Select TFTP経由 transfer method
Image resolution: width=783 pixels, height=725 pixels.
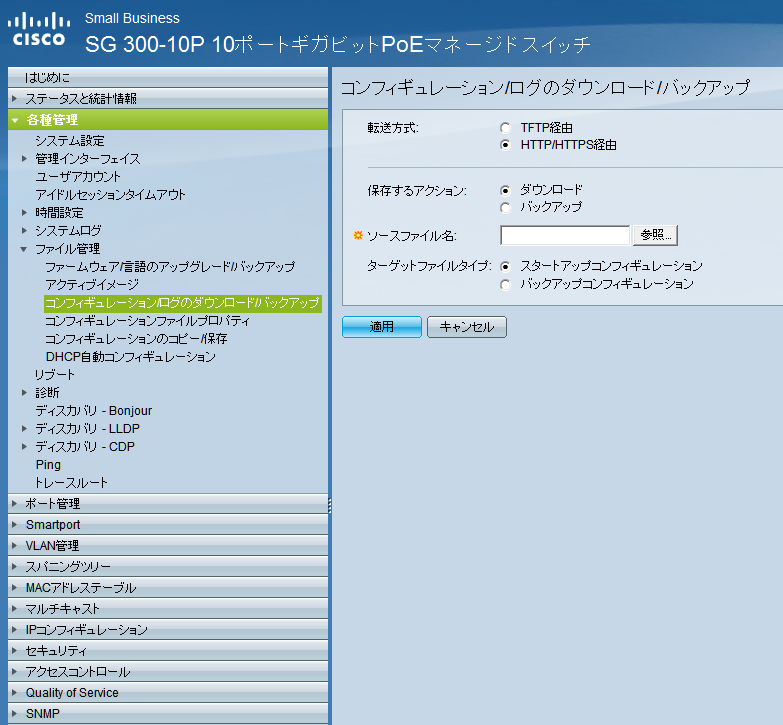[505, 128]
